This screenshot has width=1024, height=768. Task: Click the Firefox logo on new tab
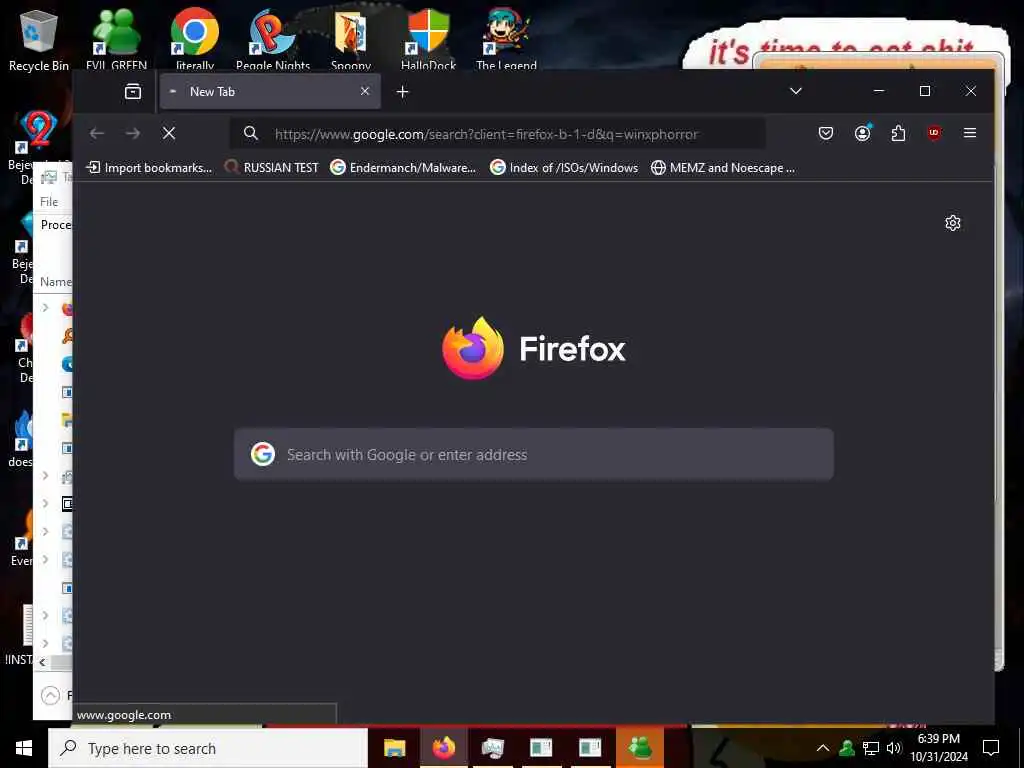click(473, 348)
